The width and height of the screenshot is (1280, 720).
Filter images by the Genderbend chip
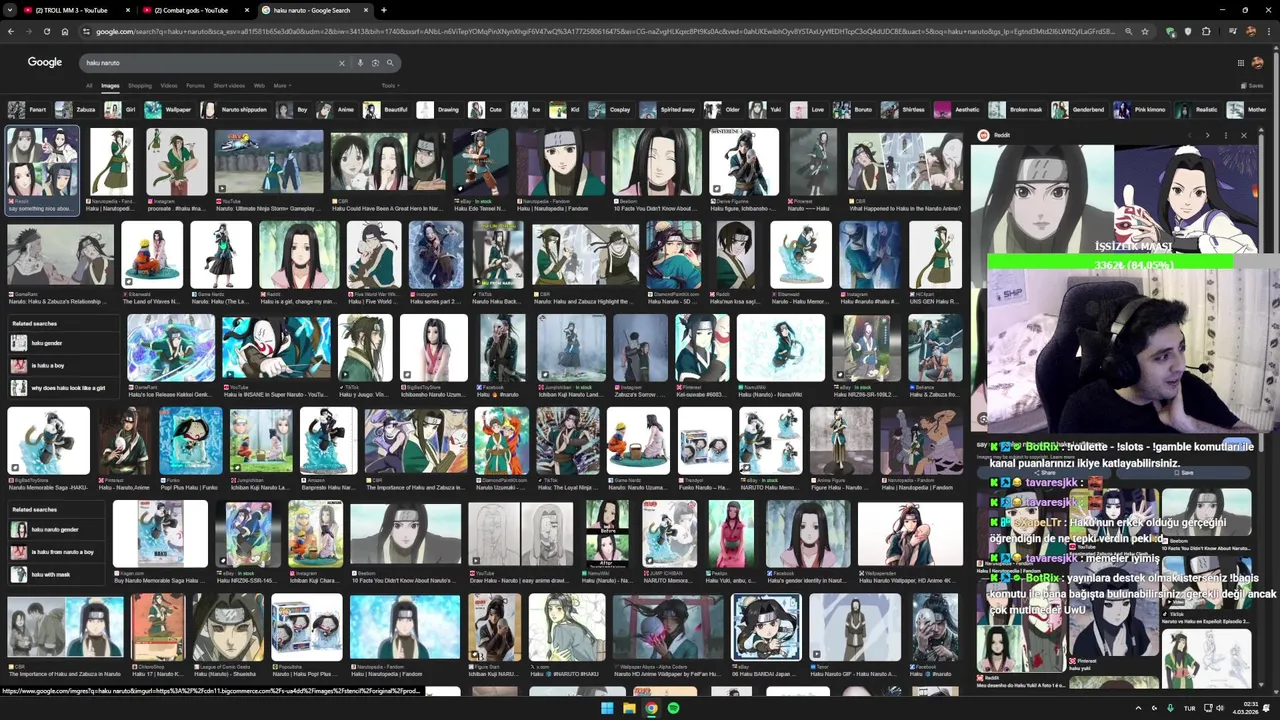coord(1079,109)
